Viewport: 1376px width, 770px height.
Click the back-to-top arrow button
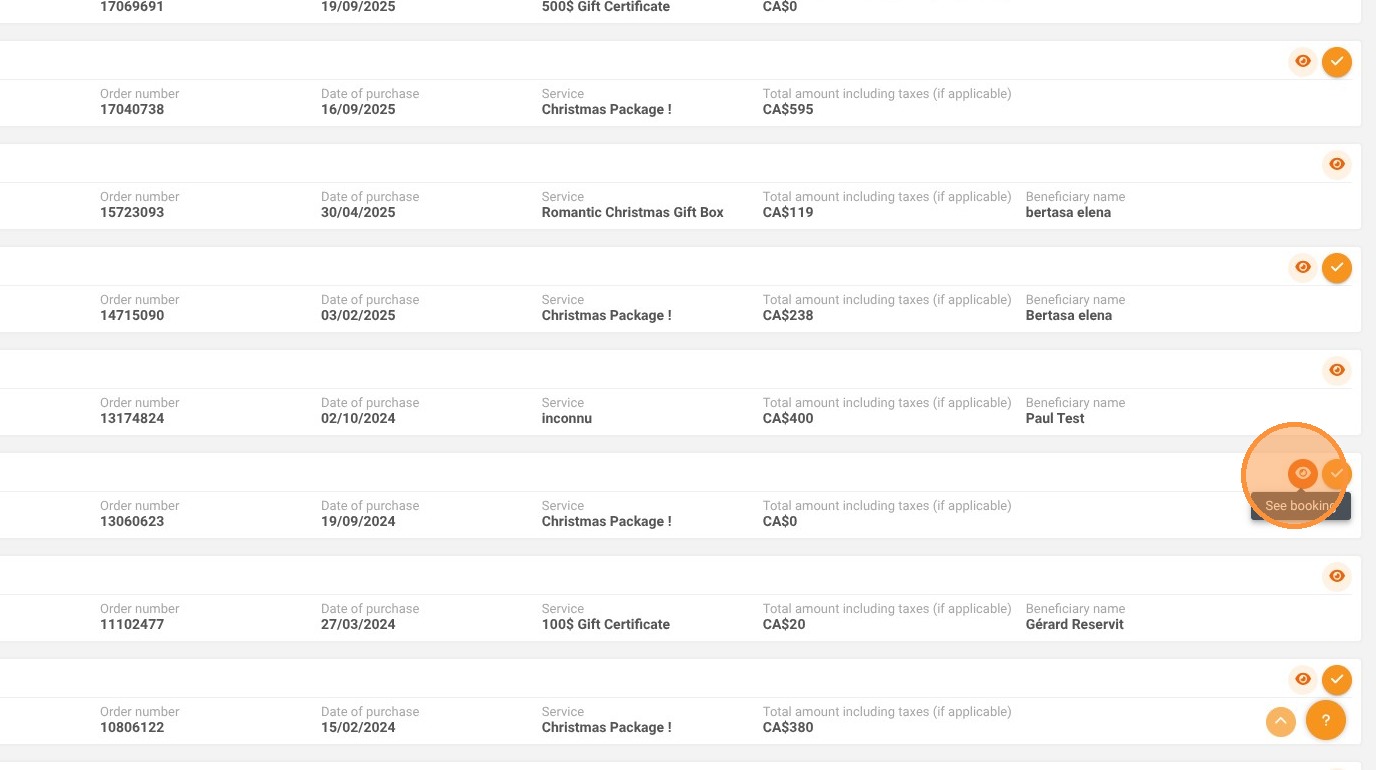click(x=1281, y=722)
